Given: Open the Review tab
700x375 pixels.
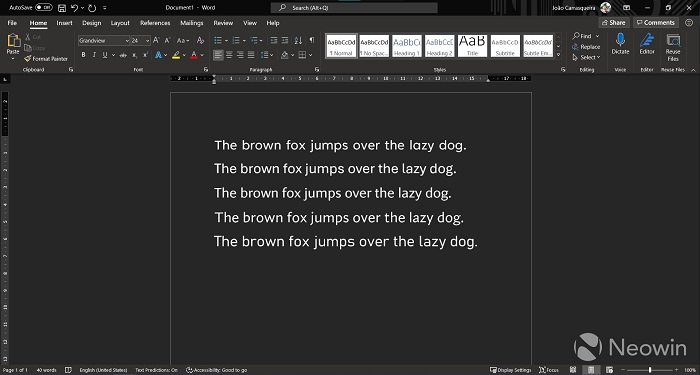Looking at the screenshot, I should [x=223, y=23].
